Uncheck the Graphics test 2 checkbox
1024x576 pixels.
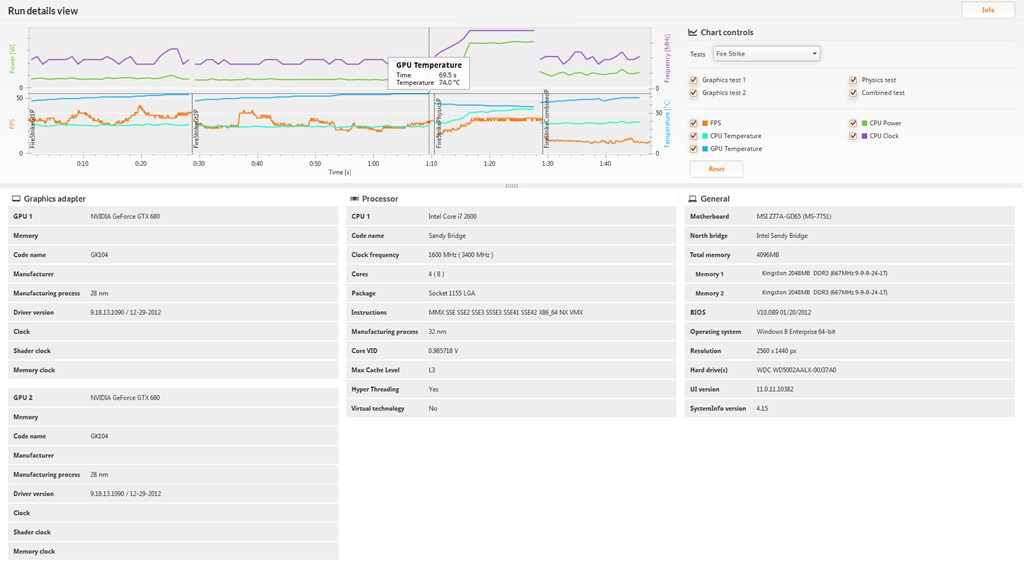click(694, 93)
